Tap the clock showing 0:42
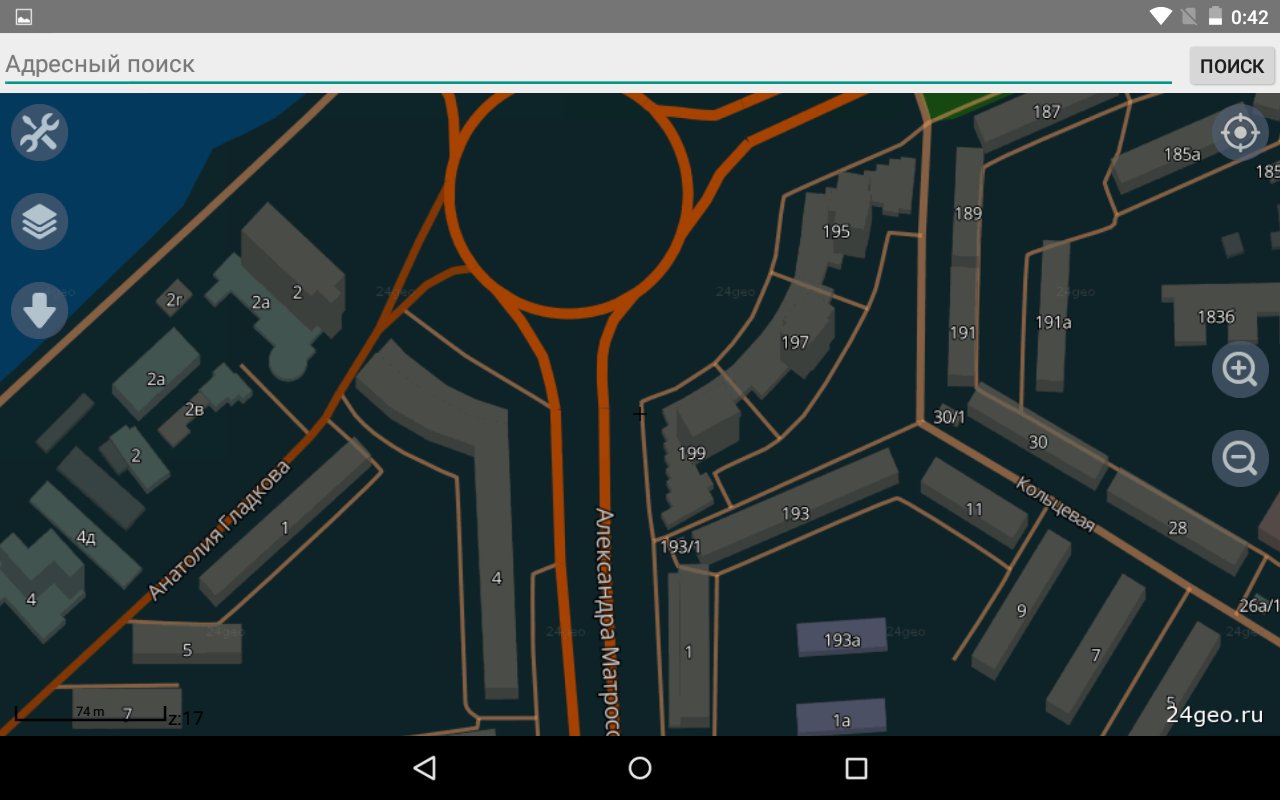The height and width of the screenshot is (800, 1280). (1250, 17)
